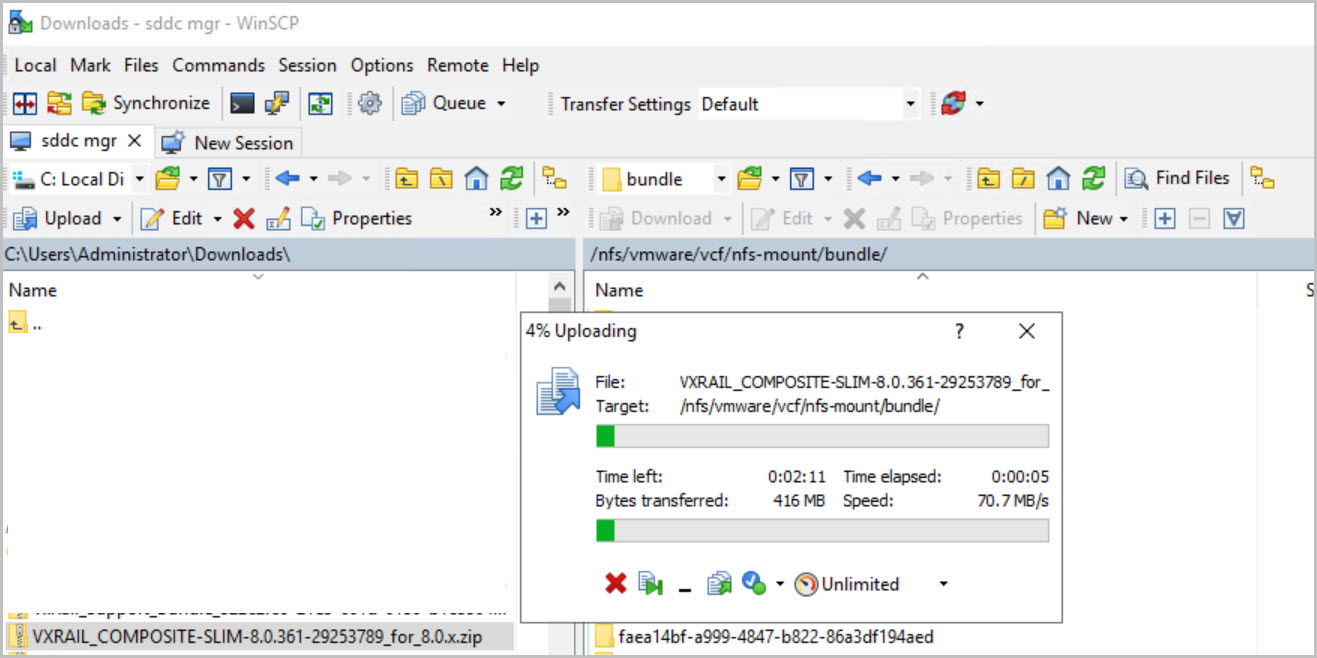The height and width of the screenshot is (658, 1317).
Task: Click the Once Finished action icon
Action: tap(754, 583)
